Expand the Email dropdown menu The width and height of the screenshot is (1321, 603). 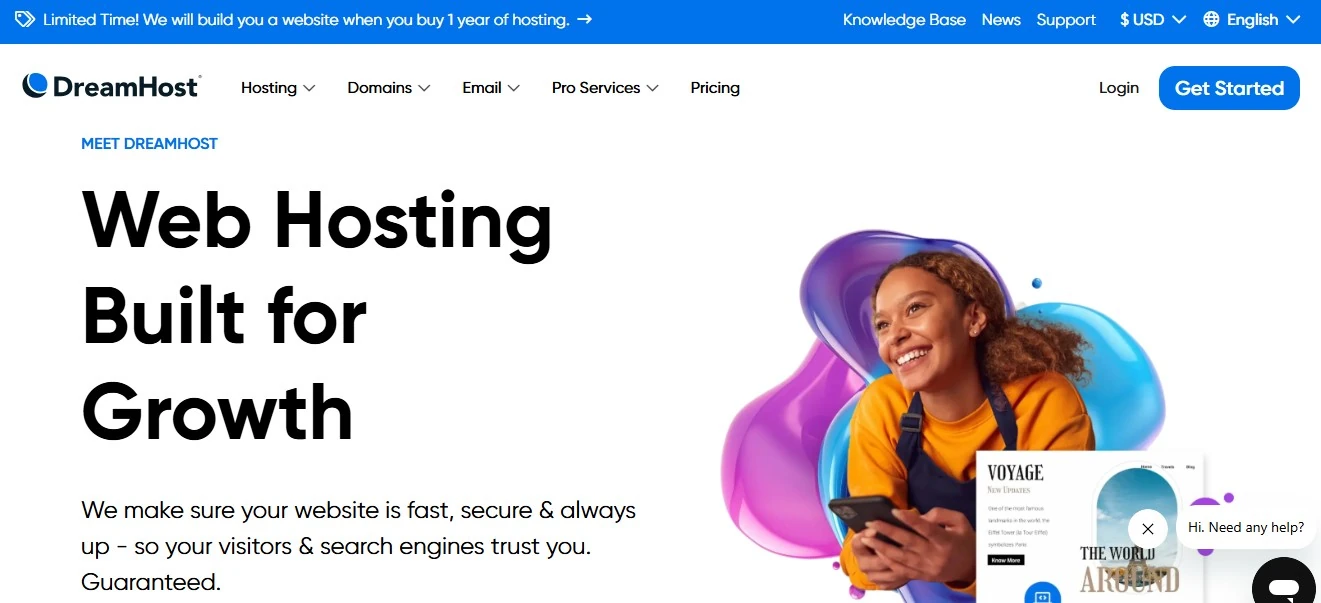point(491,88)
